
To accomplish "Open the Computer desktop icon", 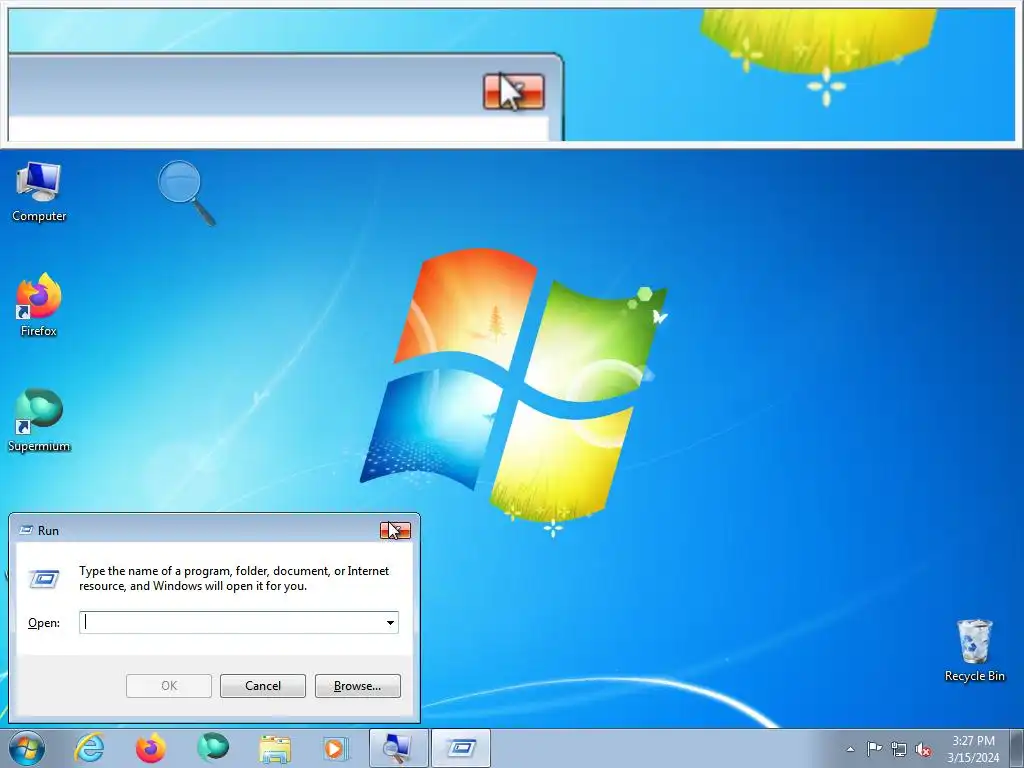I will (x=39, y=191).
